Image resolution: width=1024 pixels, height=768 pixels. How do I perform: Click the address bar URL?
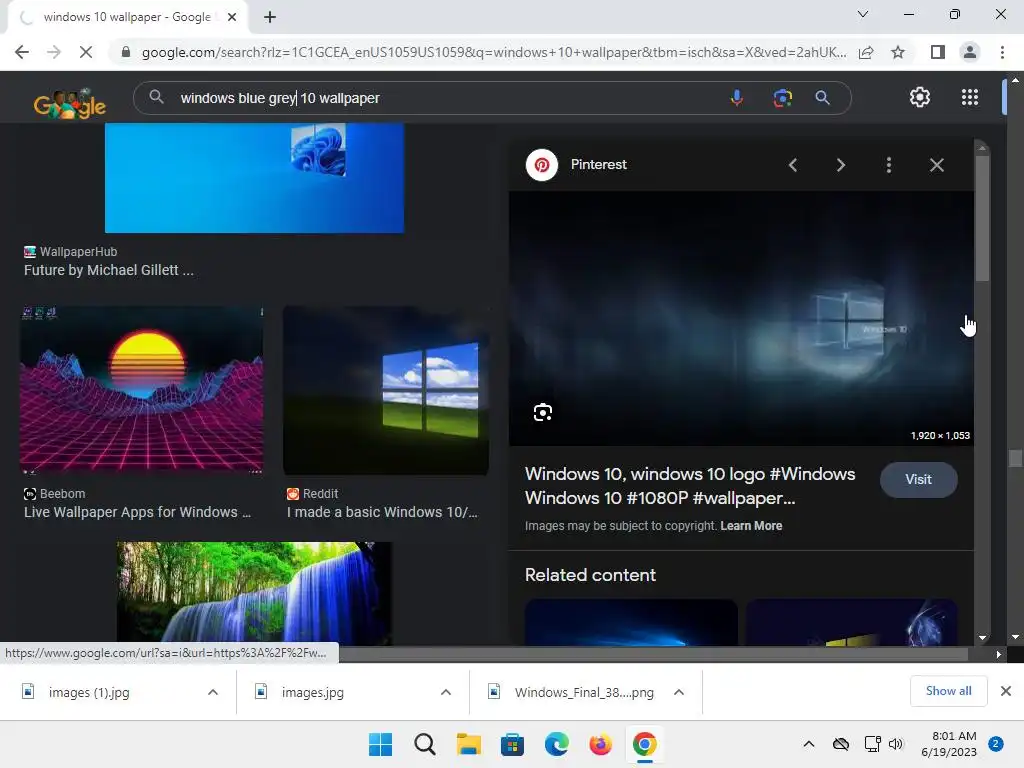tap(494, 52)
